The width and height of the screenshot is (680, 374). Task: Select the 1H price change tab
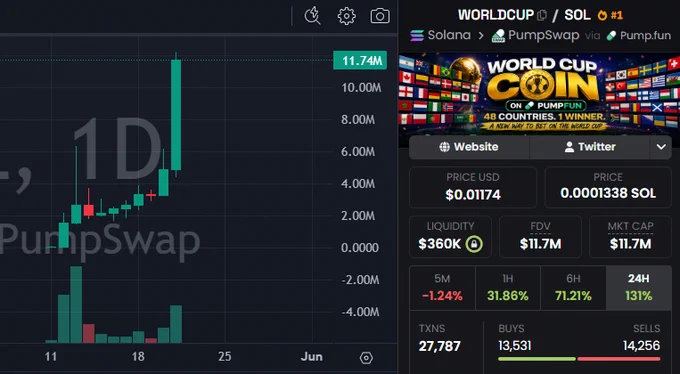click(508, 288)
